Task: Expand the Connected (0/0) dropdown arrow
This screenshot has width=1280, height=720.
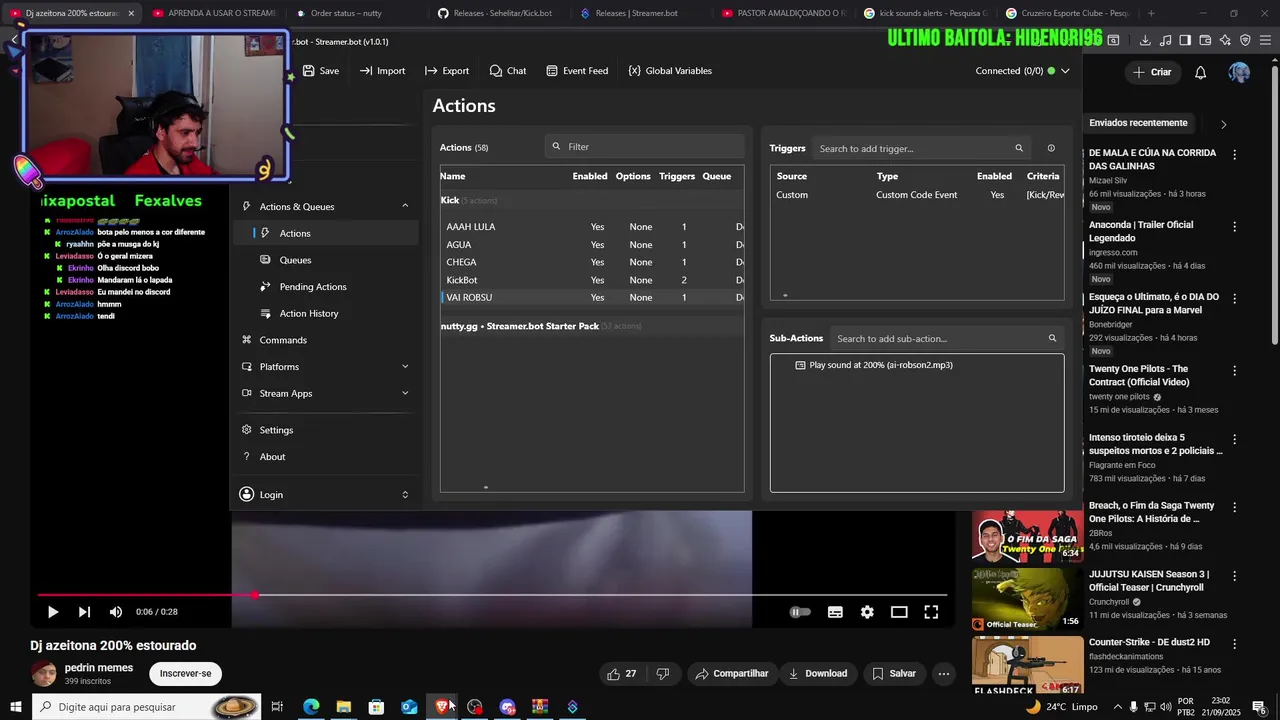Action: click(x=1065, y=71)
